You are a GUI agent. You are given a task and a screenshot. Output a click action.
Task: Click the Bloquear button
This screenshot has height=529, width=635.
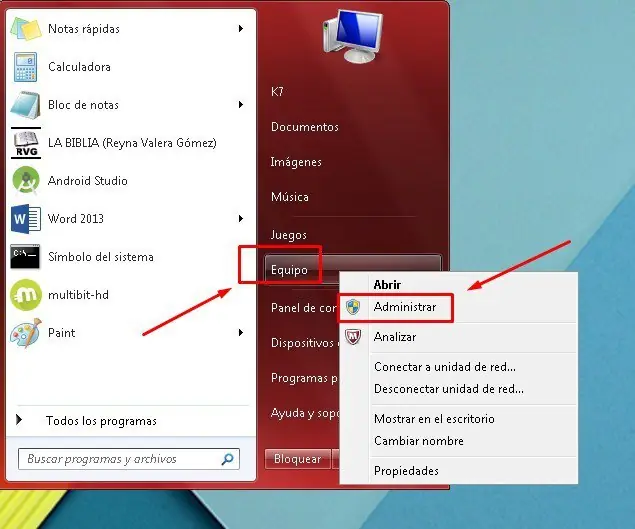[x=298, y=459]
